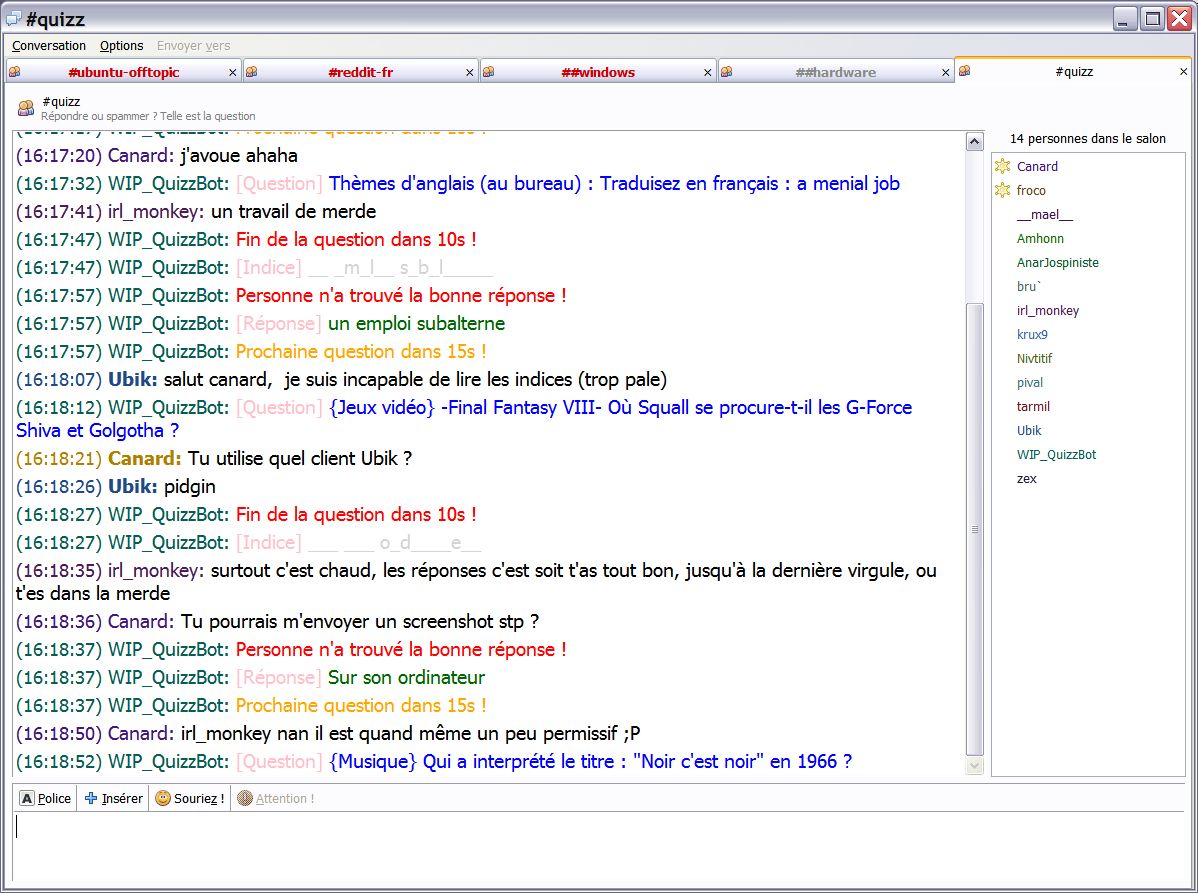Switch to the #ubuntu-offtopic tab
This screenshot has height=893, width=1198.
click(123, 73)
